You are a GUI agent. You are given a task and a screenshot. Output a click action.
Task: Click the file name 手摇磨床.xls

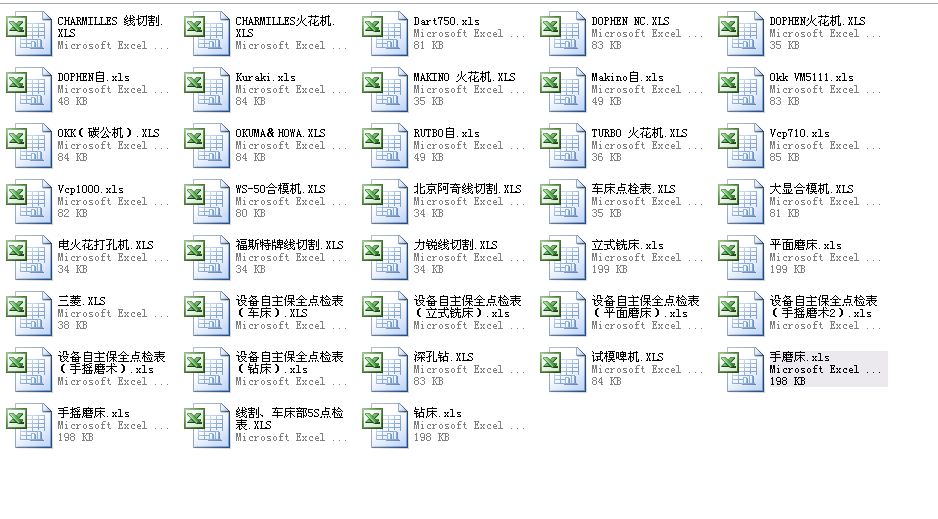pos(93,413)
